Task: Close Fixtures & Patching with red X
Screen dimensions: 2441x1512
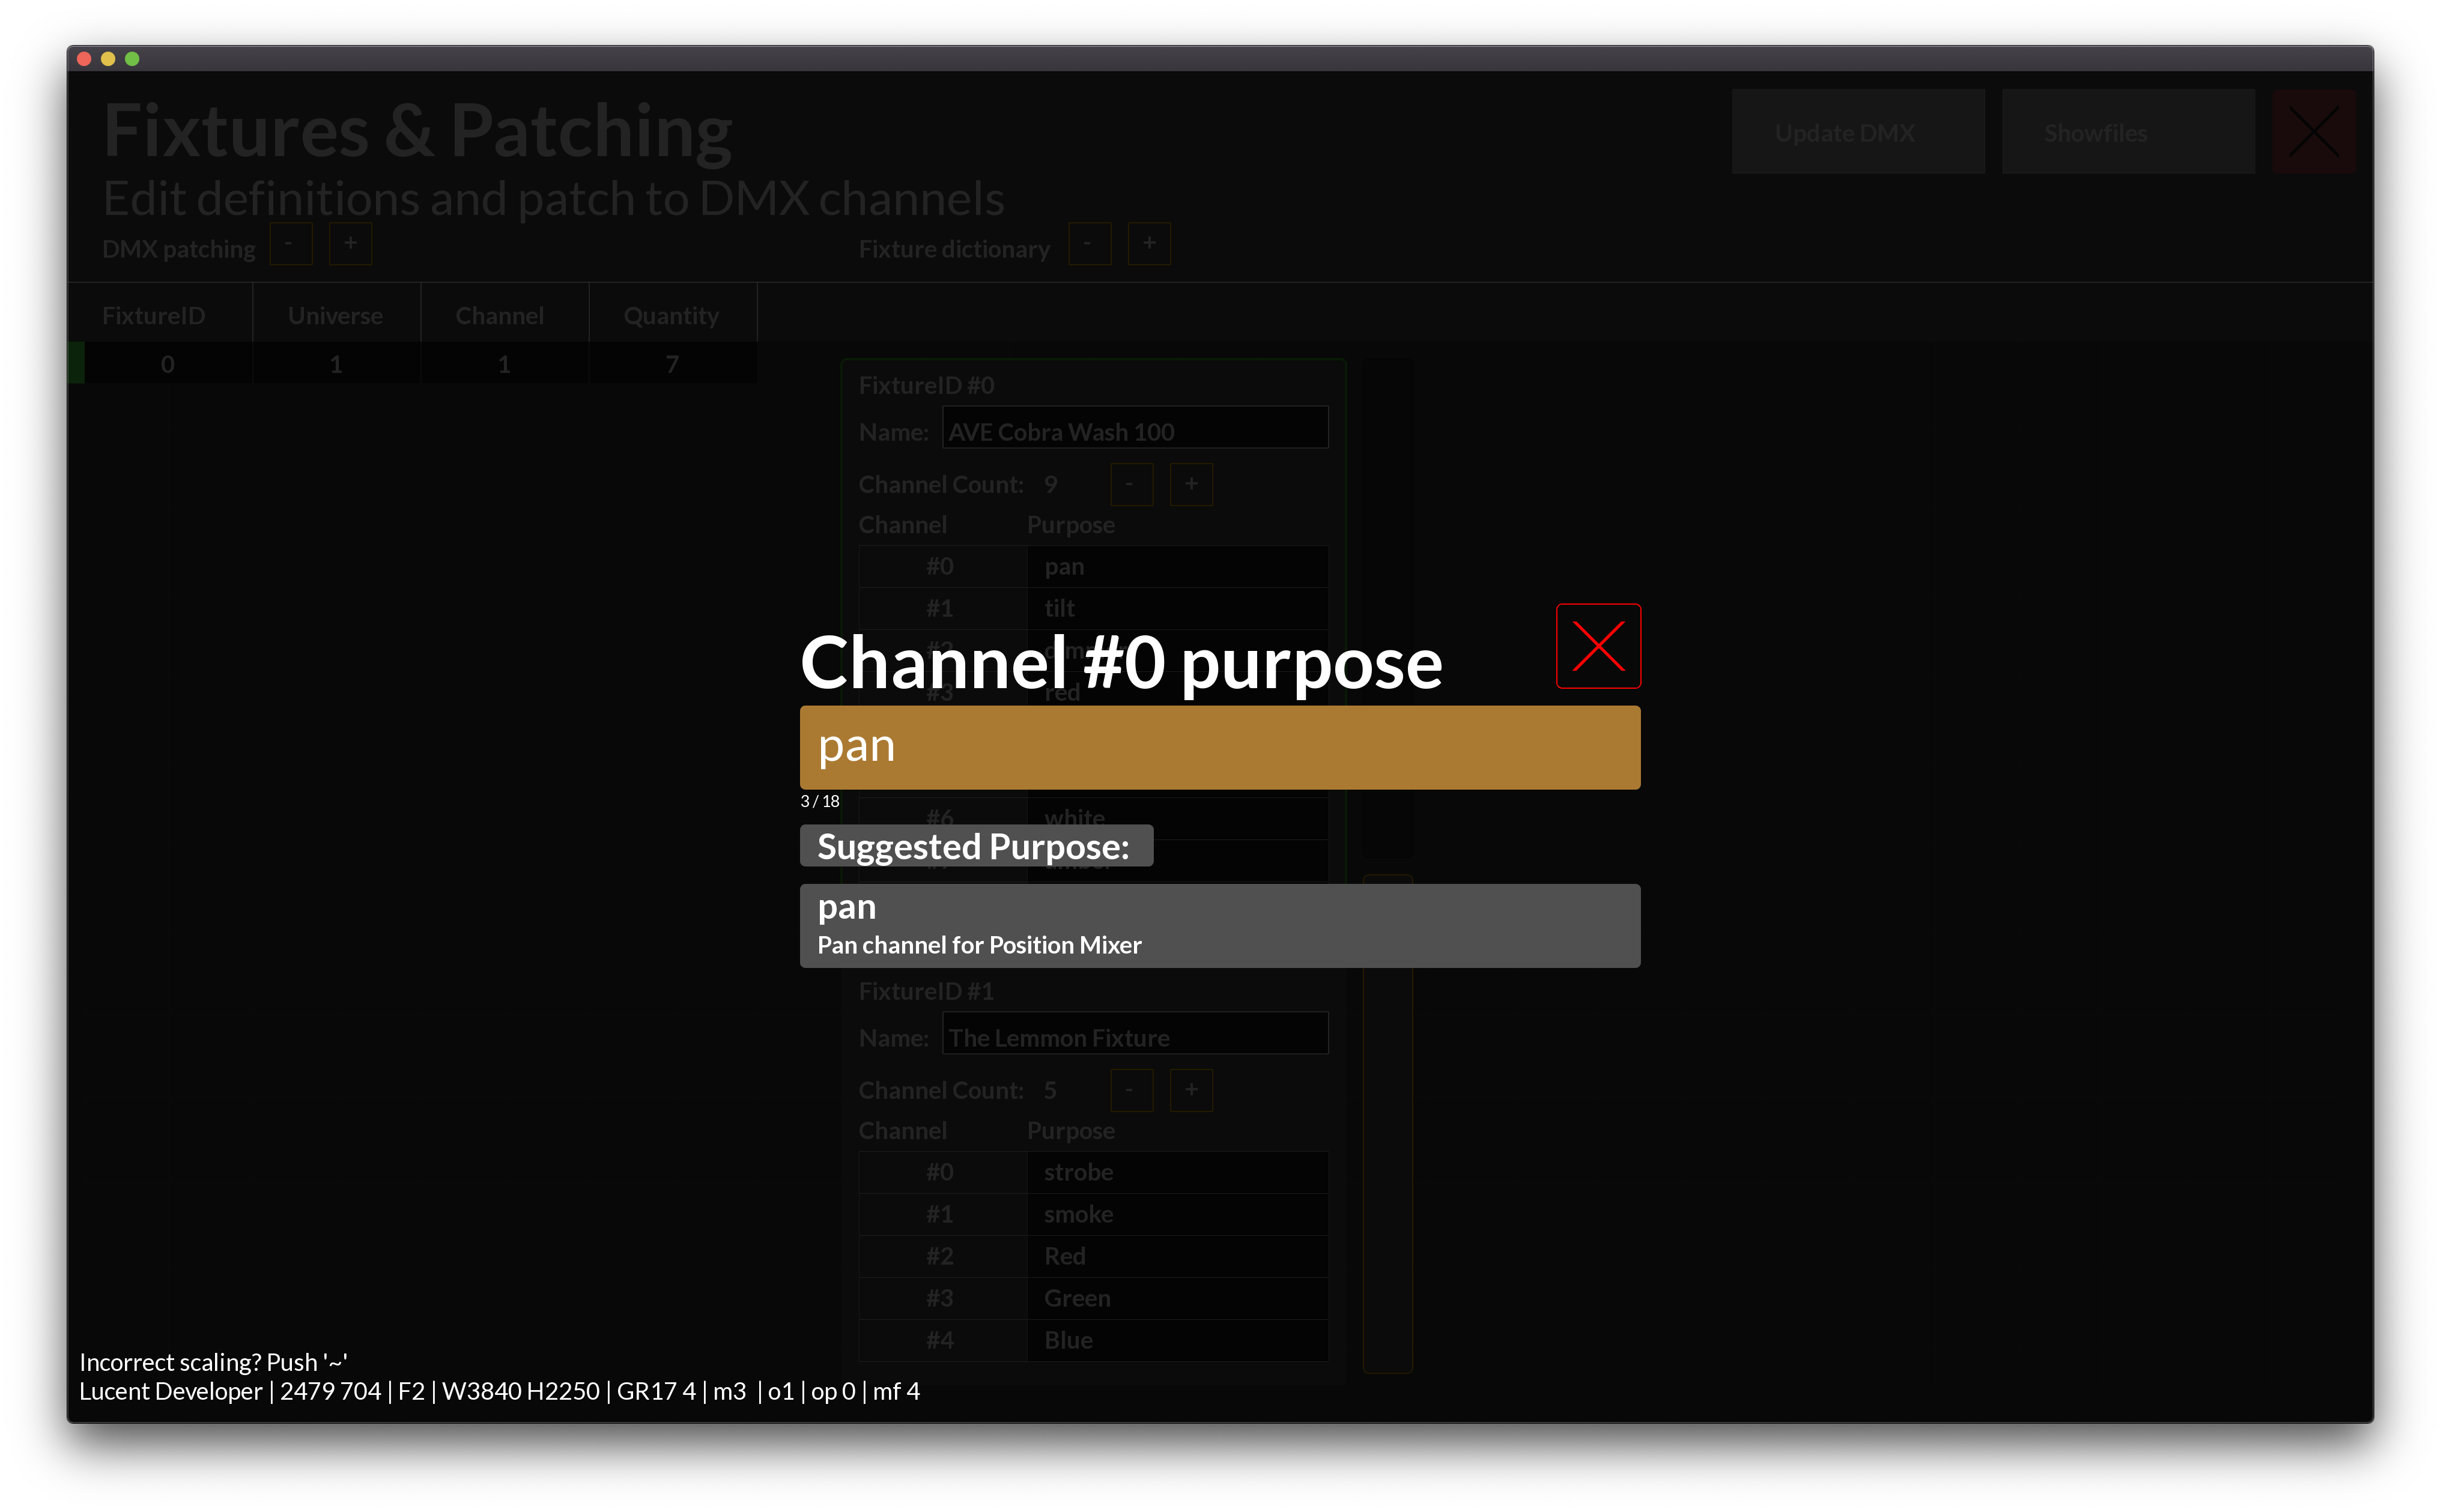Action: [x=2313, y=132]
